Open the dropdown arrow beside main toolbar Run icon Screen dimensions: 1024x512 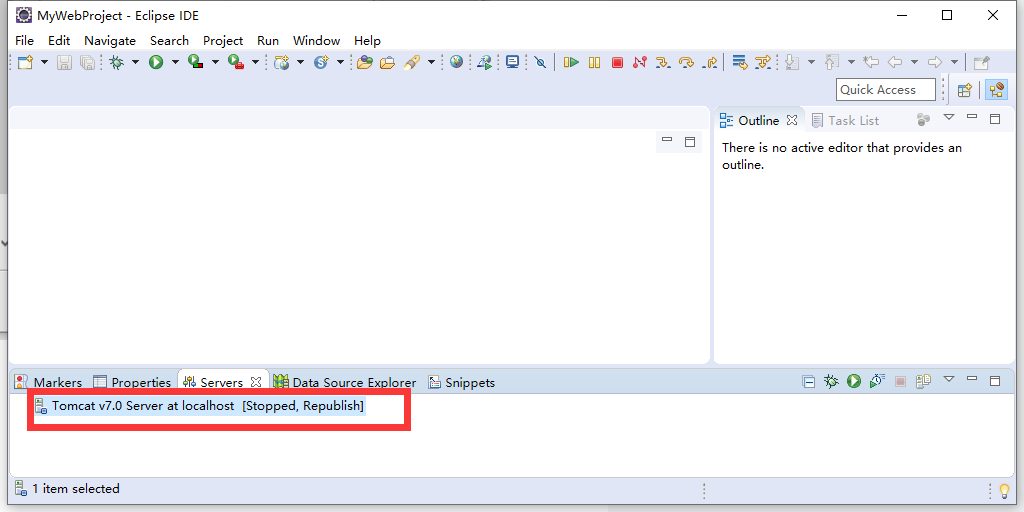point(175,62)
